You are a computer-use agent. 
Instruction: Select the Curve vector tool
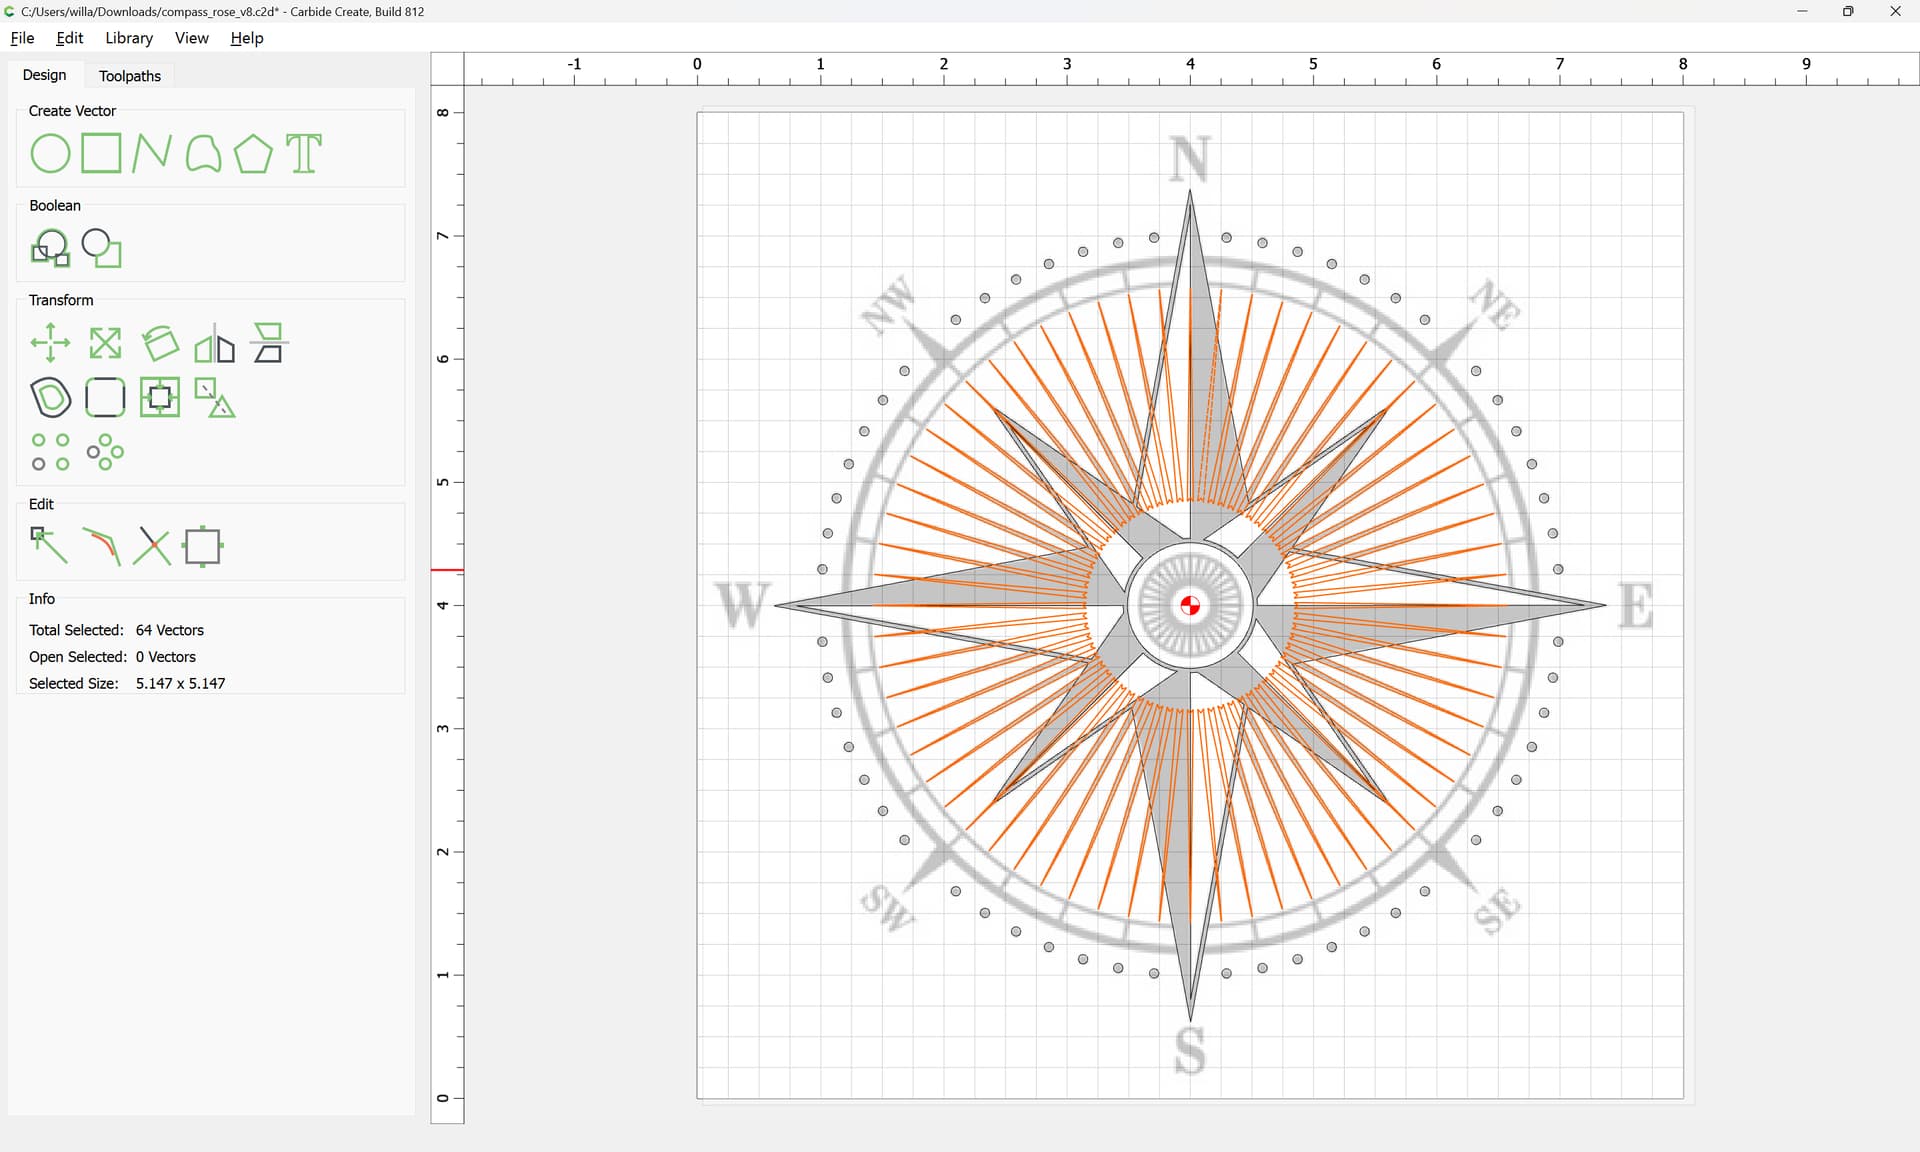click(x=203, y=154)
